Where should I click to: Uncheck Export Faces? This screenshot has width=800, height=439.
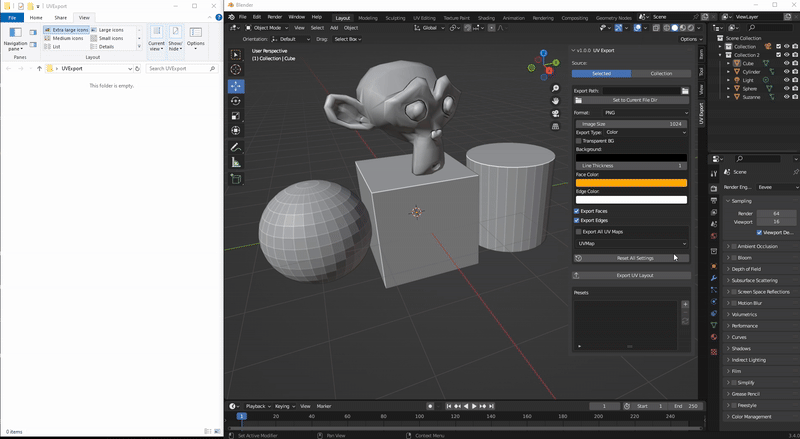577,211
